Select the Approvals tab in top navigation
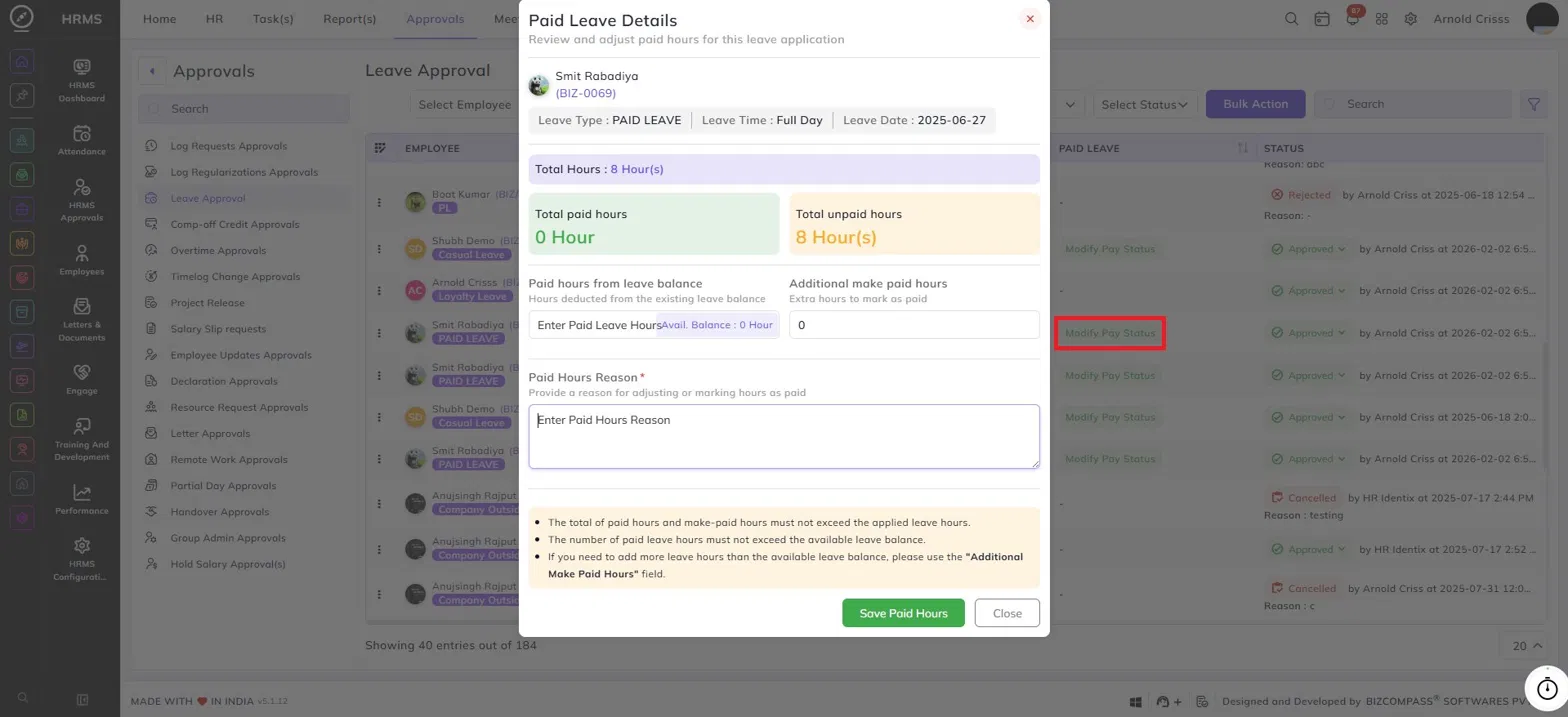 pyautogui.click(x=435, y=19)
